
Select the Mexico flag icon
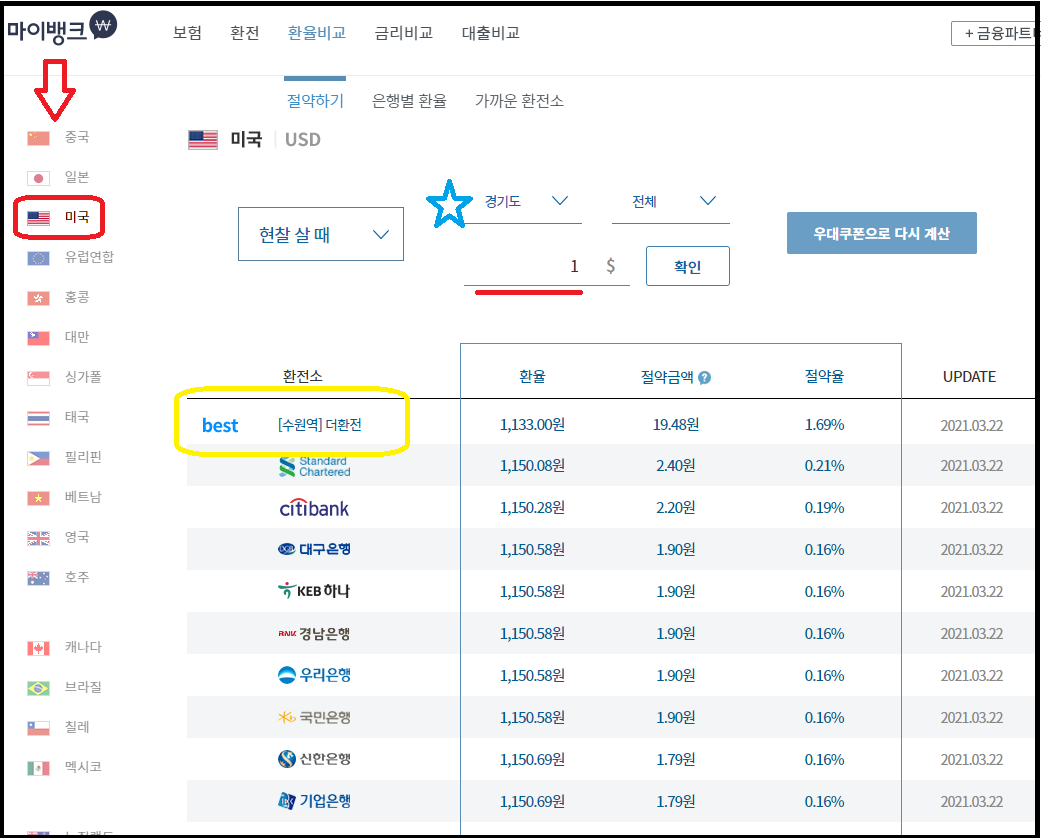point(39,768)
